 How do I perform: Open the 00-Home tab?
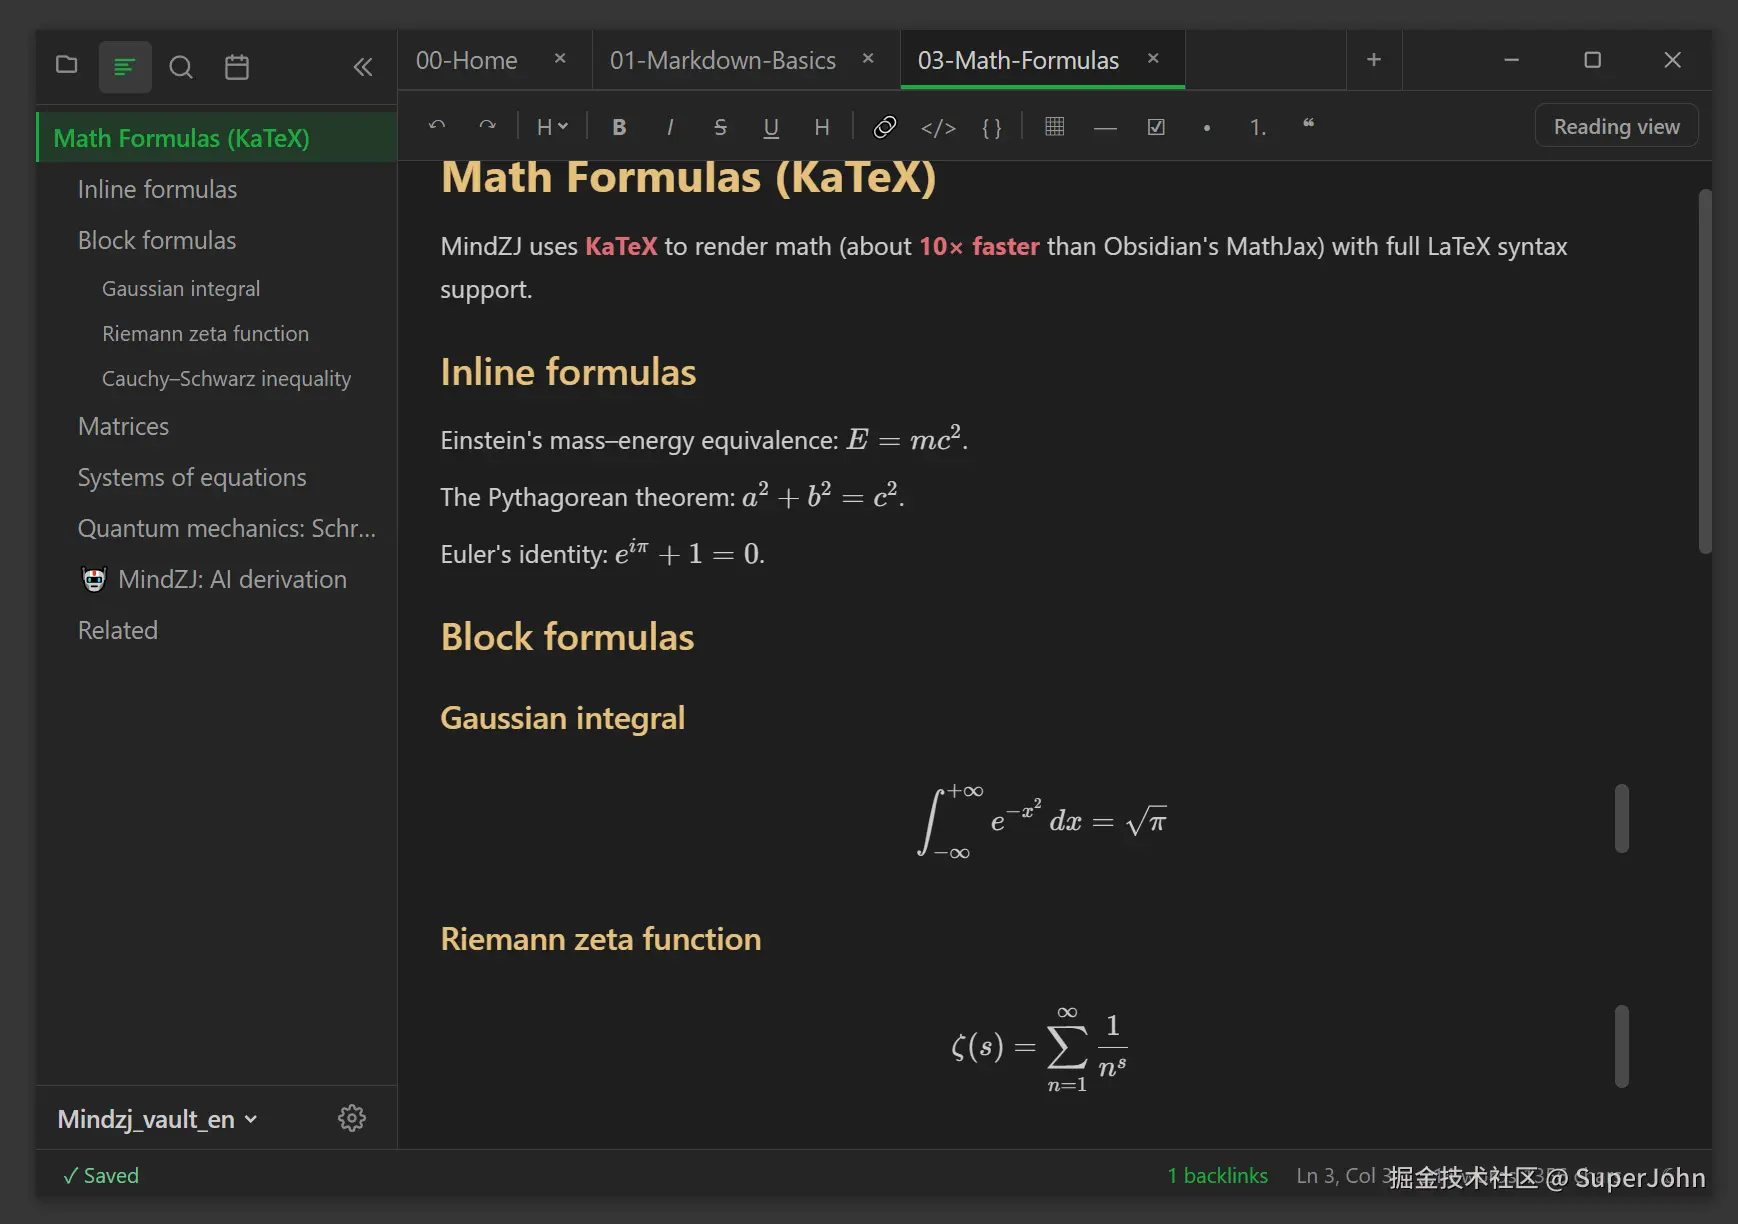[x=466, y=60]
